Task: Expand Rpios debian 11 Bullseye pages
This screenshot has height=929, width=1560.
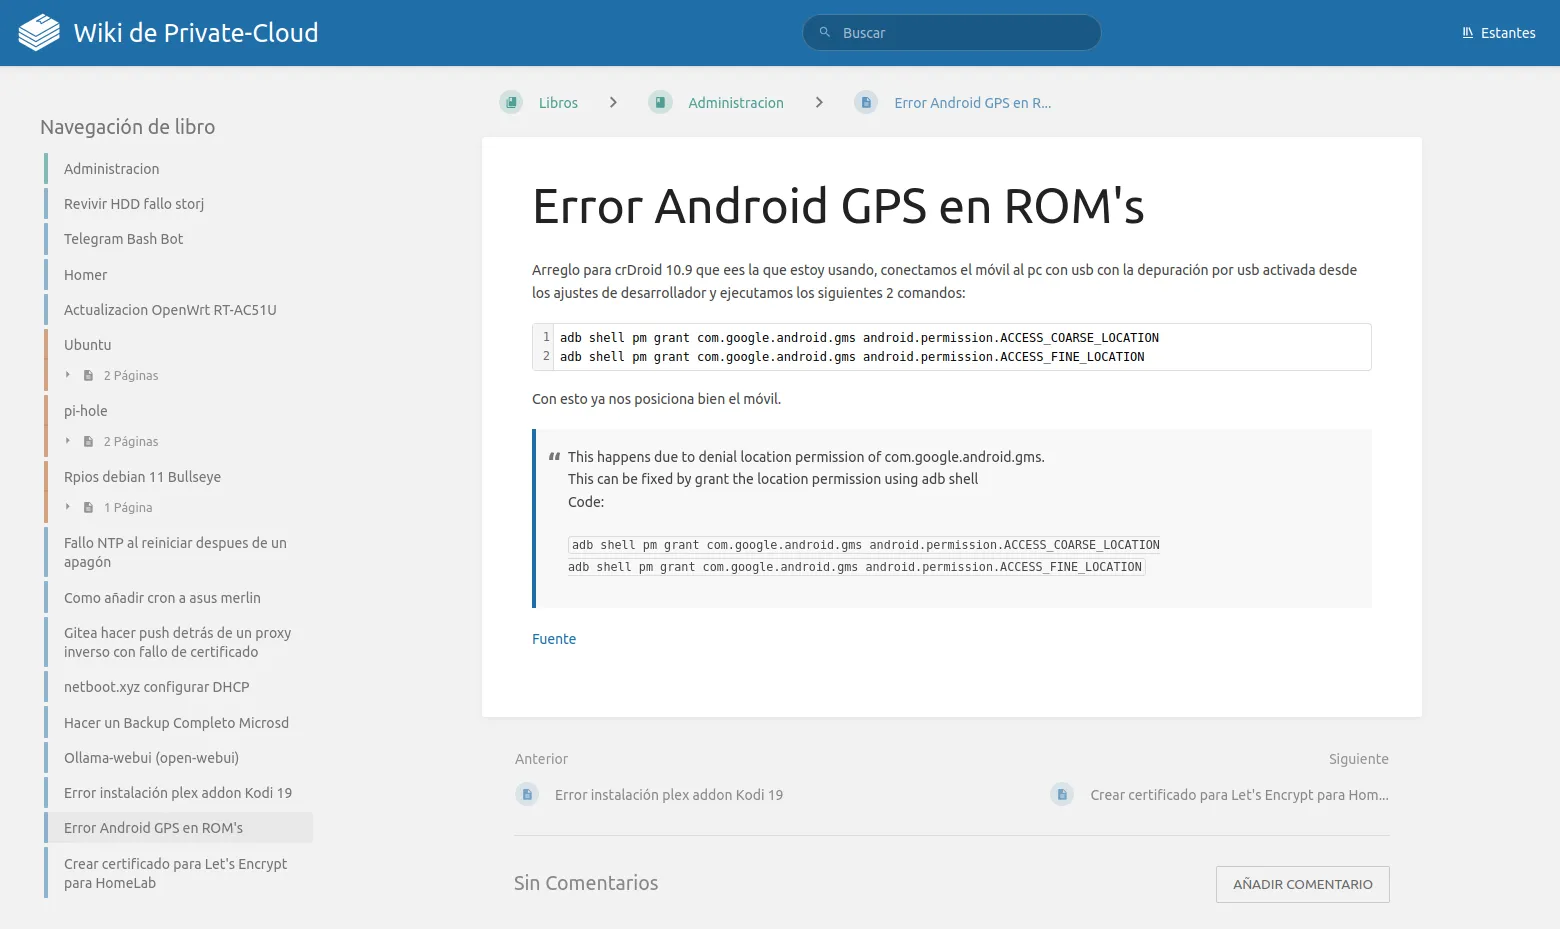Action: 68,507
